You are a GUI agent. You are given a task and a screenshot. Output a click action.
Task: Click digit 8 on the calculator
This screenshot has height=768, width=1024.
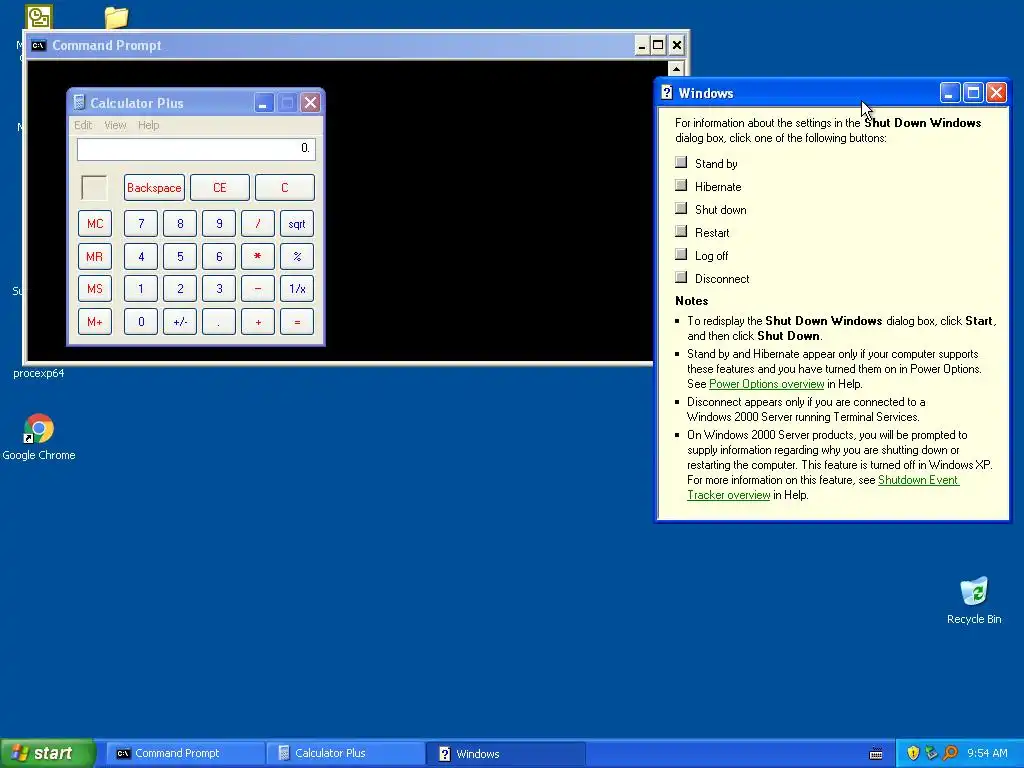(180, 223)
